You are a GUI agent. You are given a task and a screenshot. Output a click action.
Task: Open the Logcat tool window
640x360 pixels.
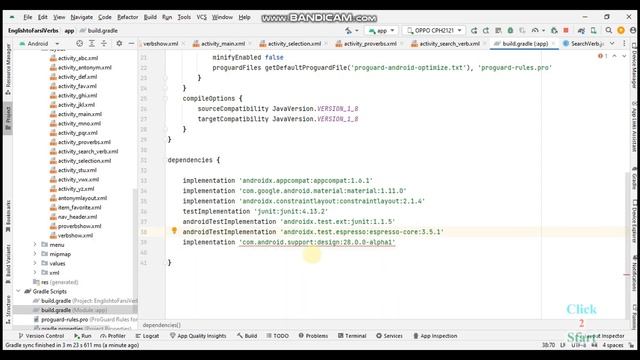point(147,336)
